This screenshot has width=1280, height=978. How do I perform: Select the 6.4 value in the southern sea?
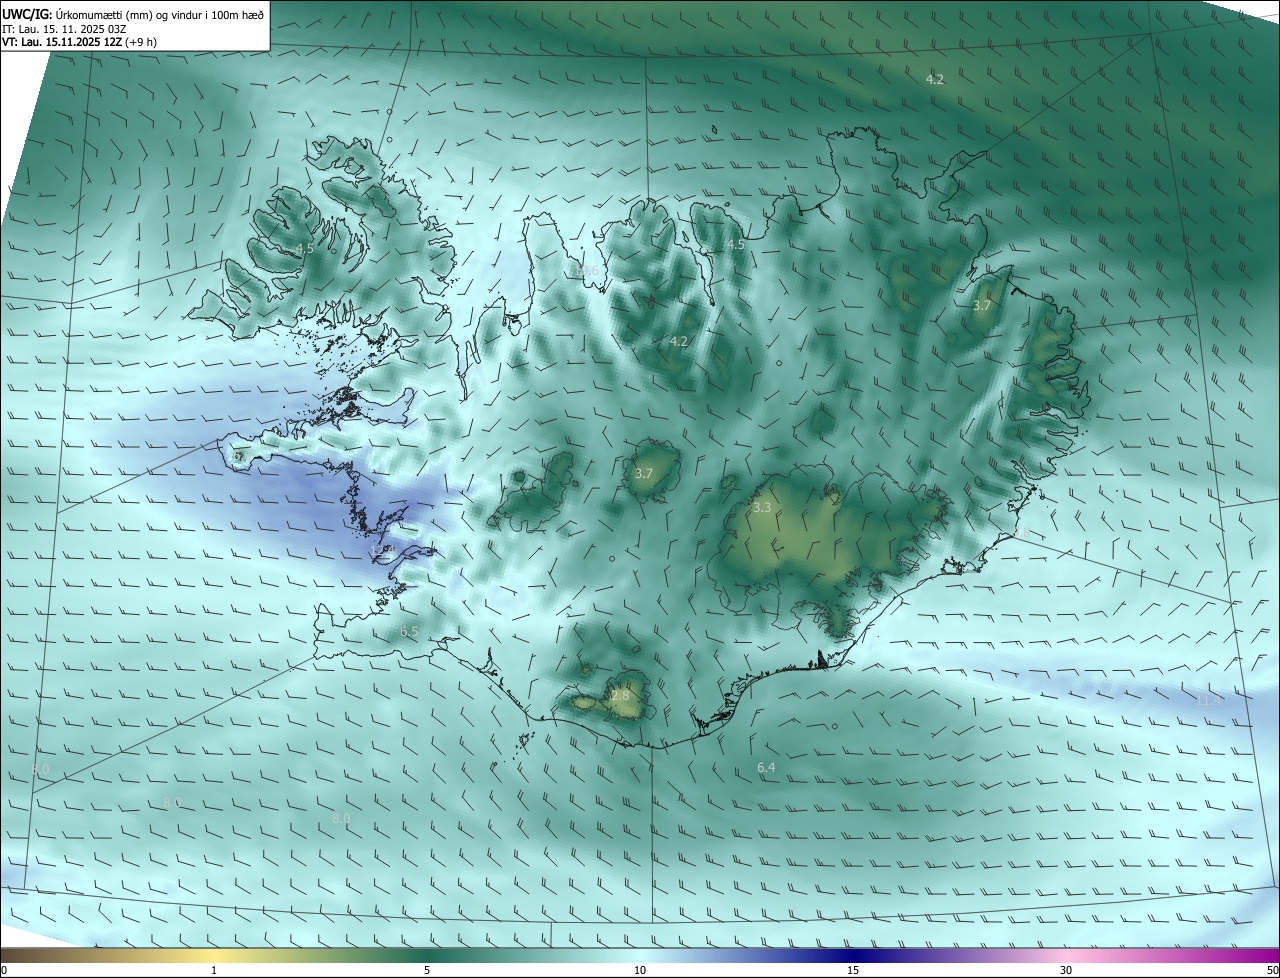pos(766,767)
